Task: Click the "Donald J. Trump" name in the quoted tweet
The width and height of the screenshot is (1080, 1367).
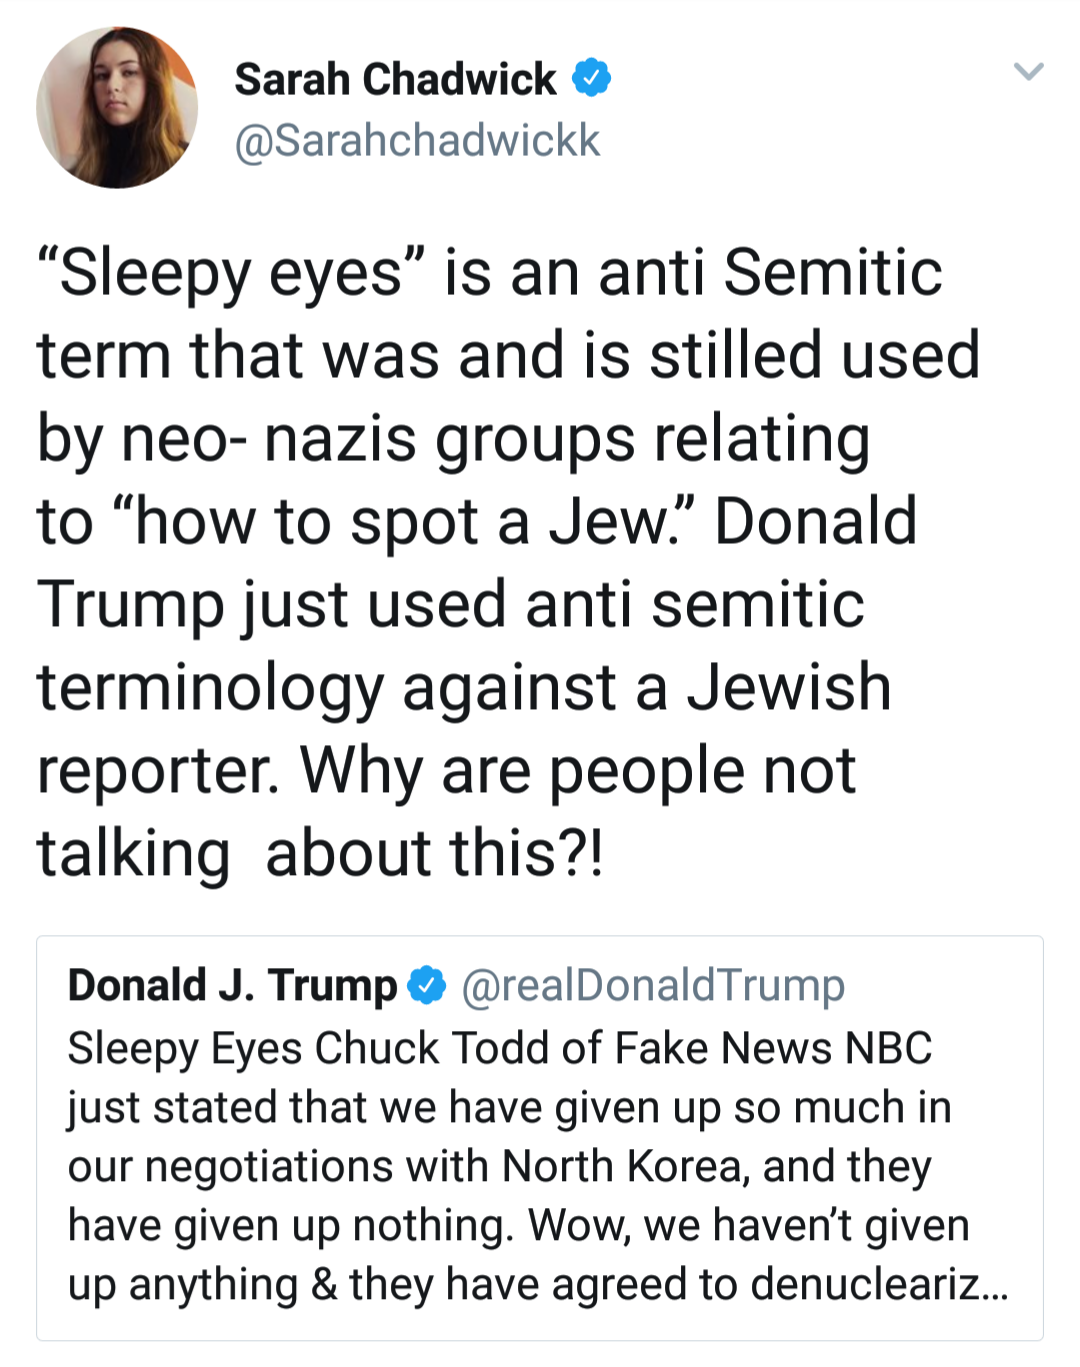Action: point(232,985)
